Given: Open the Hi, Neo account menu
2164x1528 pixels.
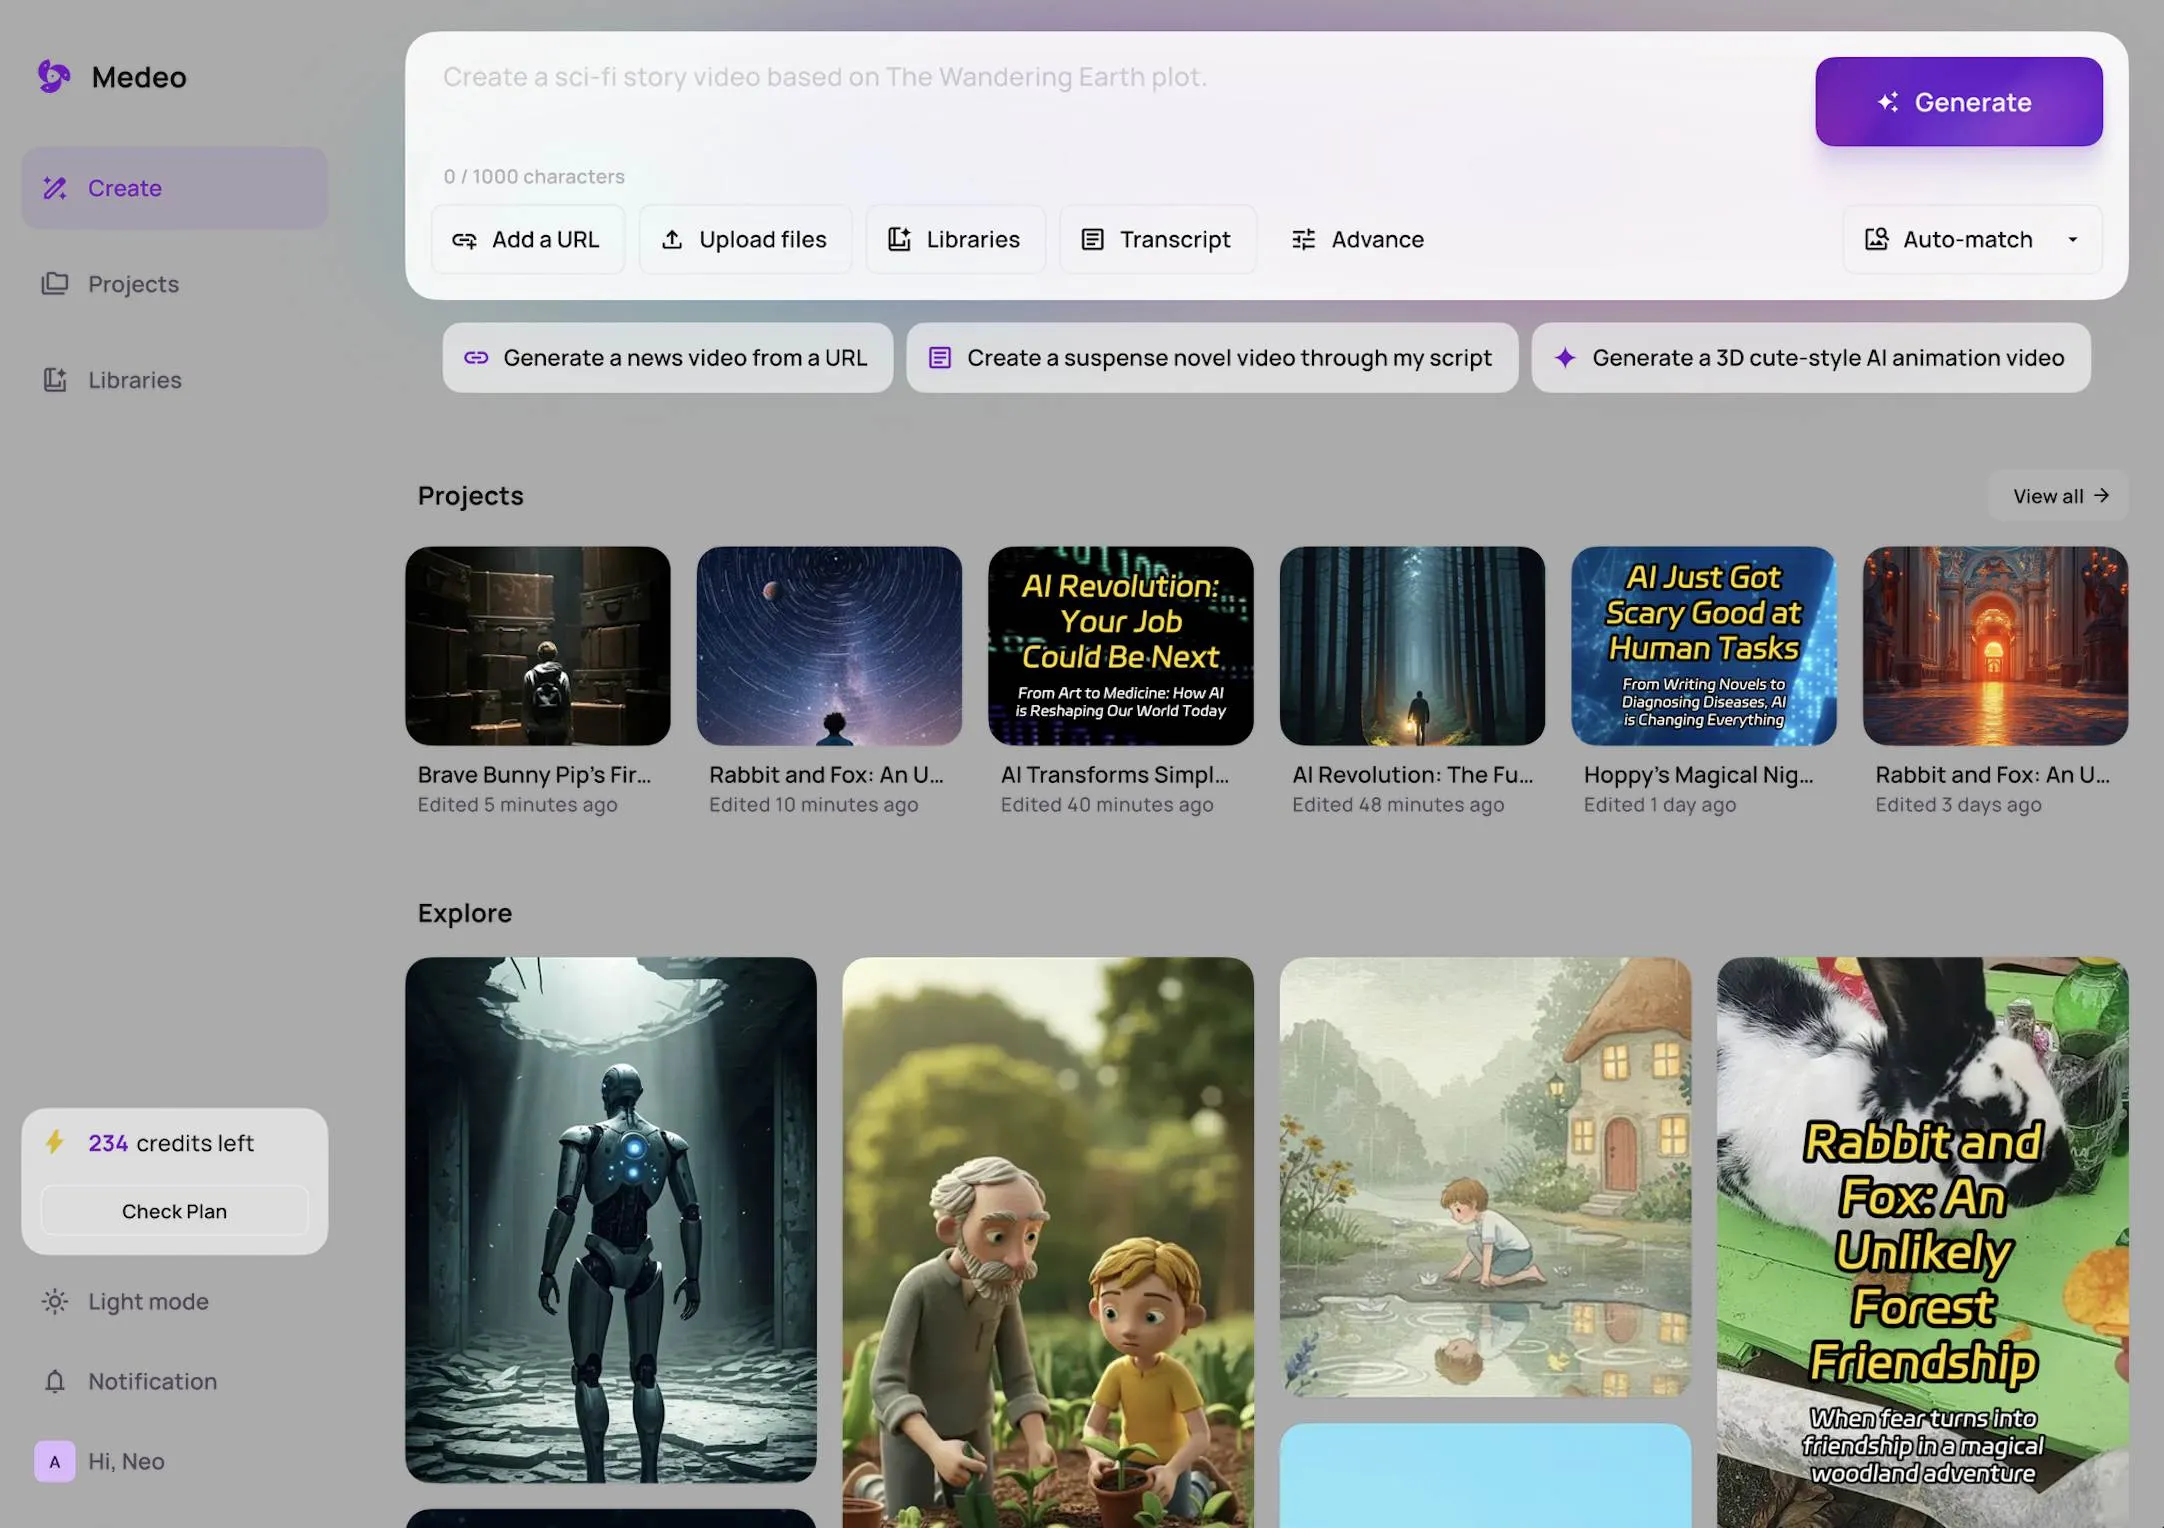Looking at the screenshot, I should click(126, 1461).
